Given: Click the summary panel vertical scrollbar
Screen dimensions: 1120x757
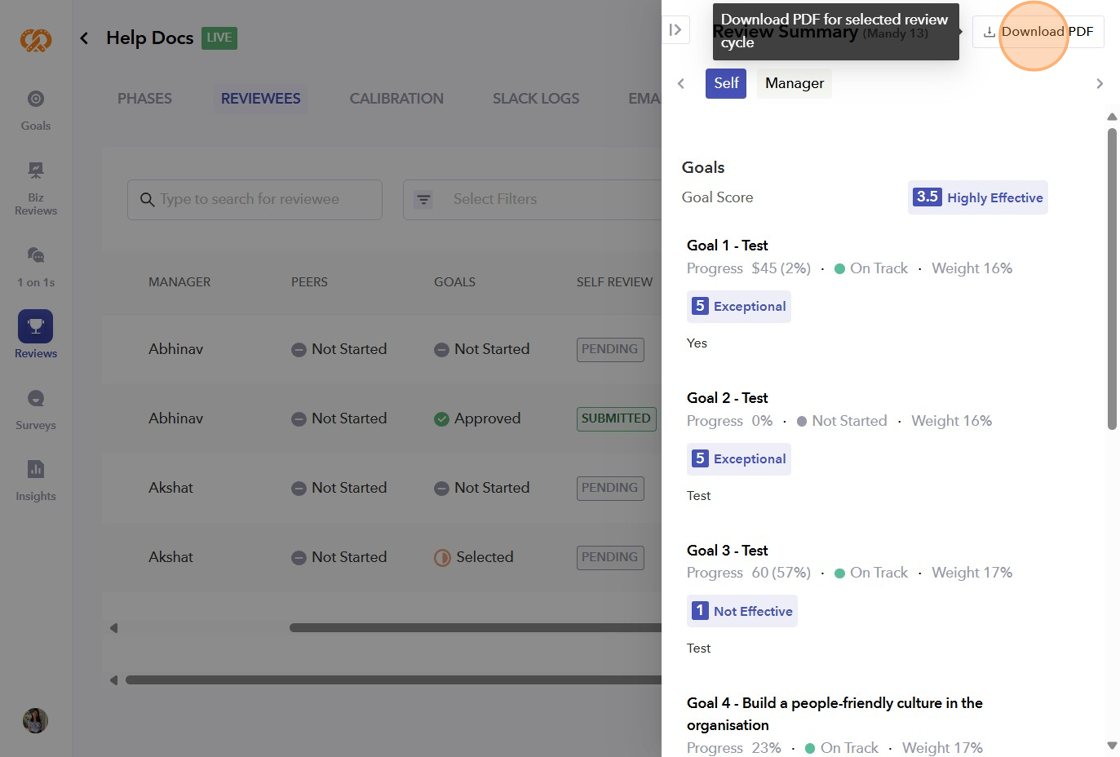Looking at the screenshot, I should tap(1111, 279).
